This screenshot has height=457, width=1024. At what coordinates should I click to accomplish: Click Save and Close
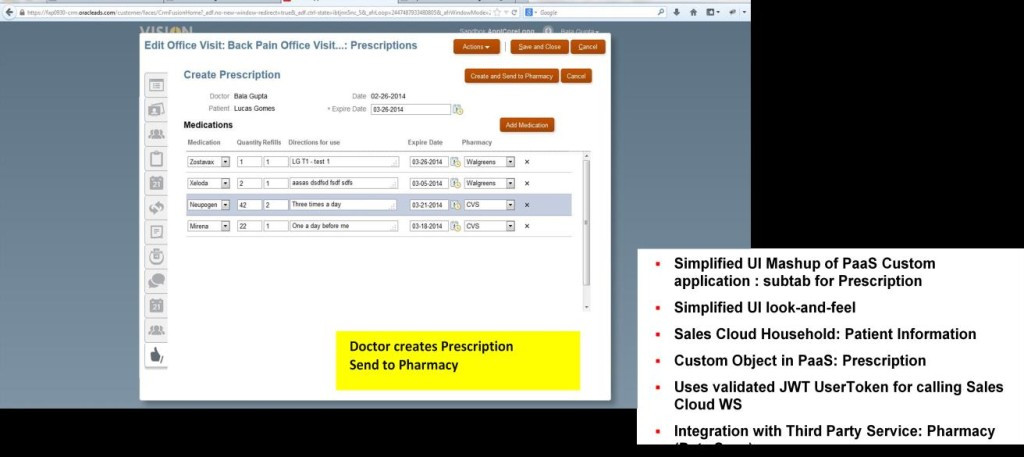pos(539,47)
